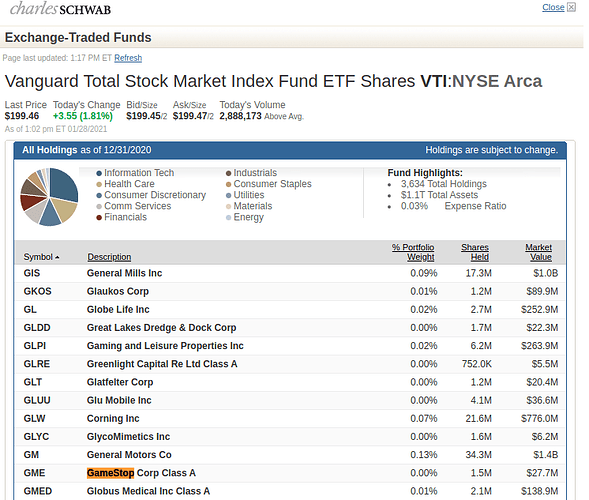Click Financials legend dot

click(99, 218)
